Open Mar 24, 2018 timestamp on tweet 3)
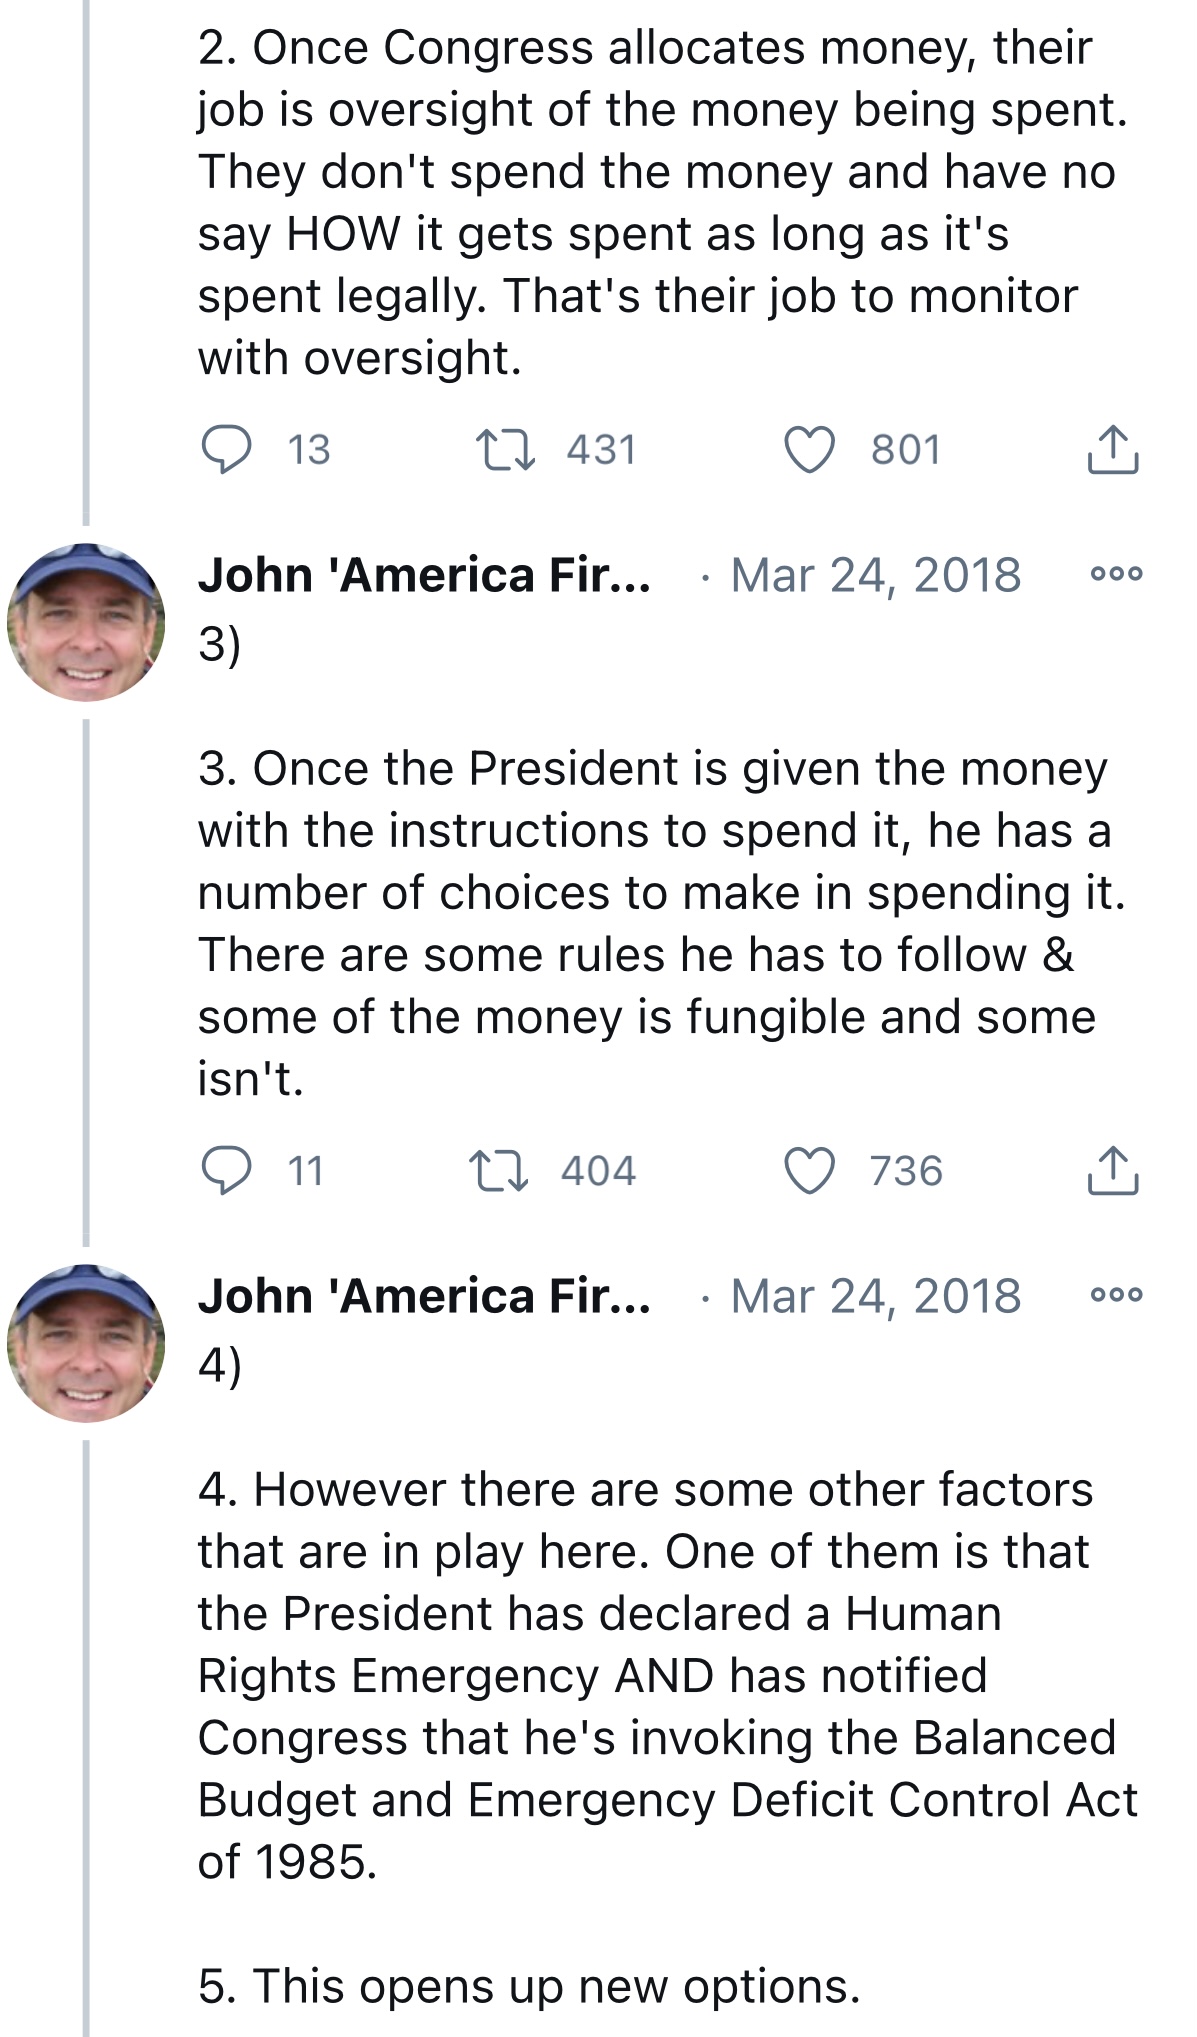The image size is (1197, 2037). click(x=876, y=575)
